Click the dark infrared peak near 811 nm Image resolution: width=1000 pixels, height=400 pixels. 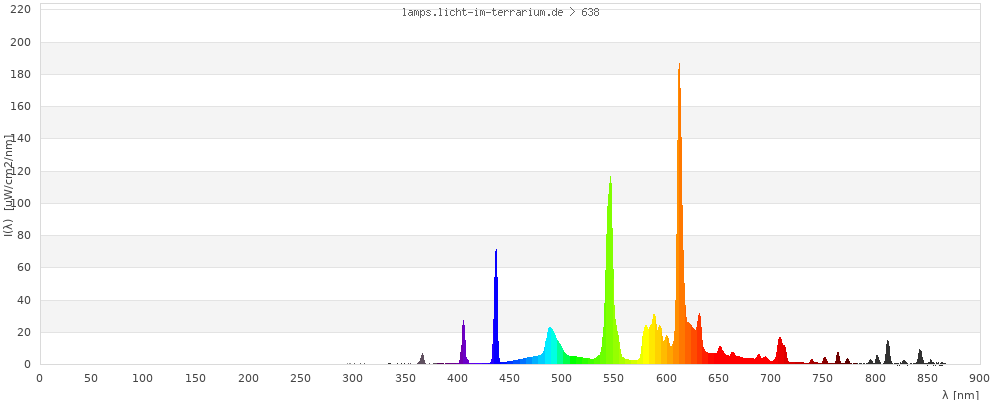tap(887, 354)
